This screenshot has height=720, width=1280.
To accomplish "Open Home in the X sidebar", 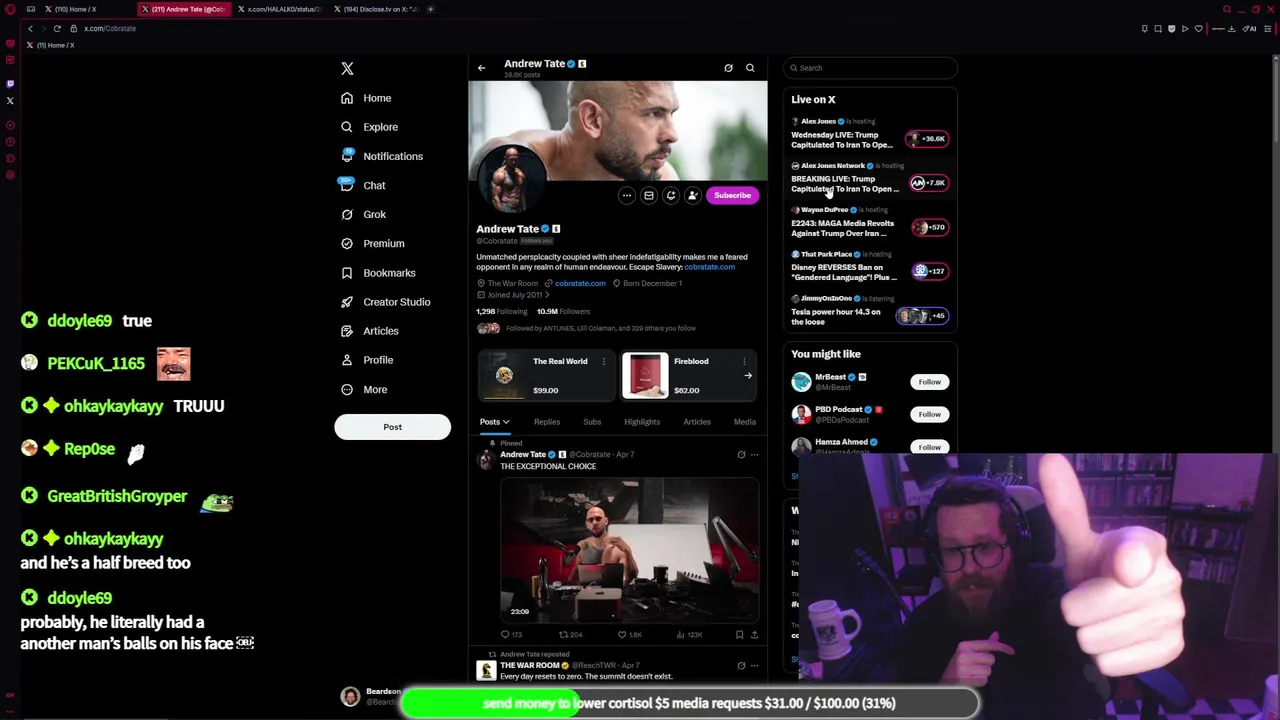I will [x=366, y=98].
